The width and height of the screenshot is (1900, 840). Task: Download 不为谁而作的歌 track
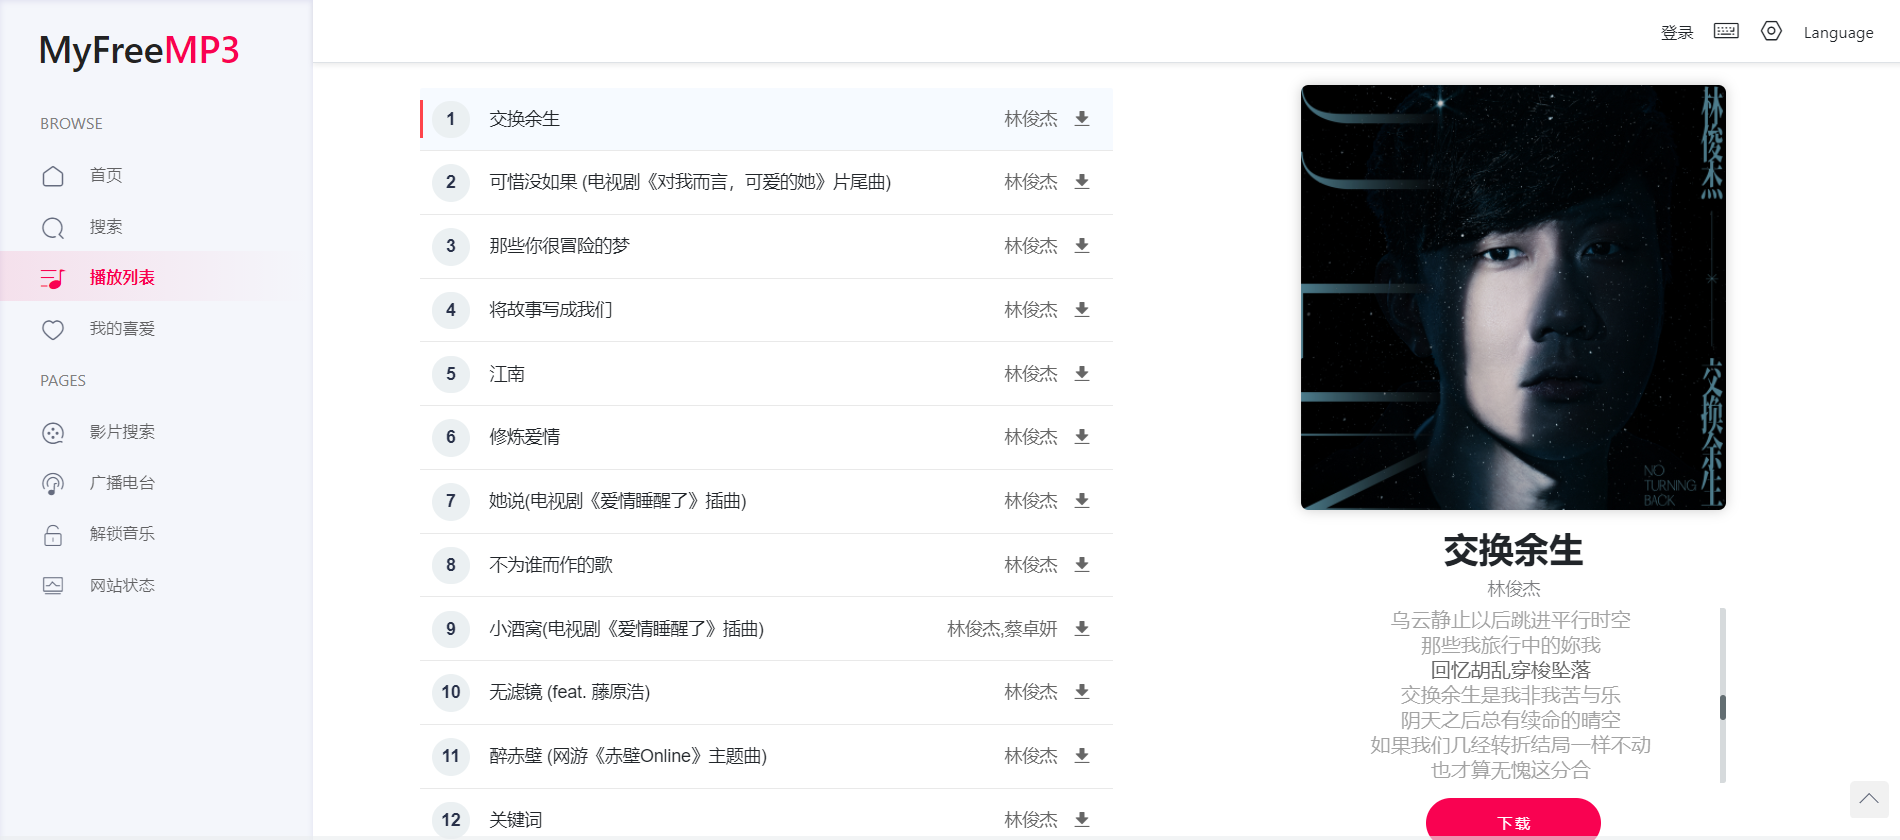(x=1081, y=565)
